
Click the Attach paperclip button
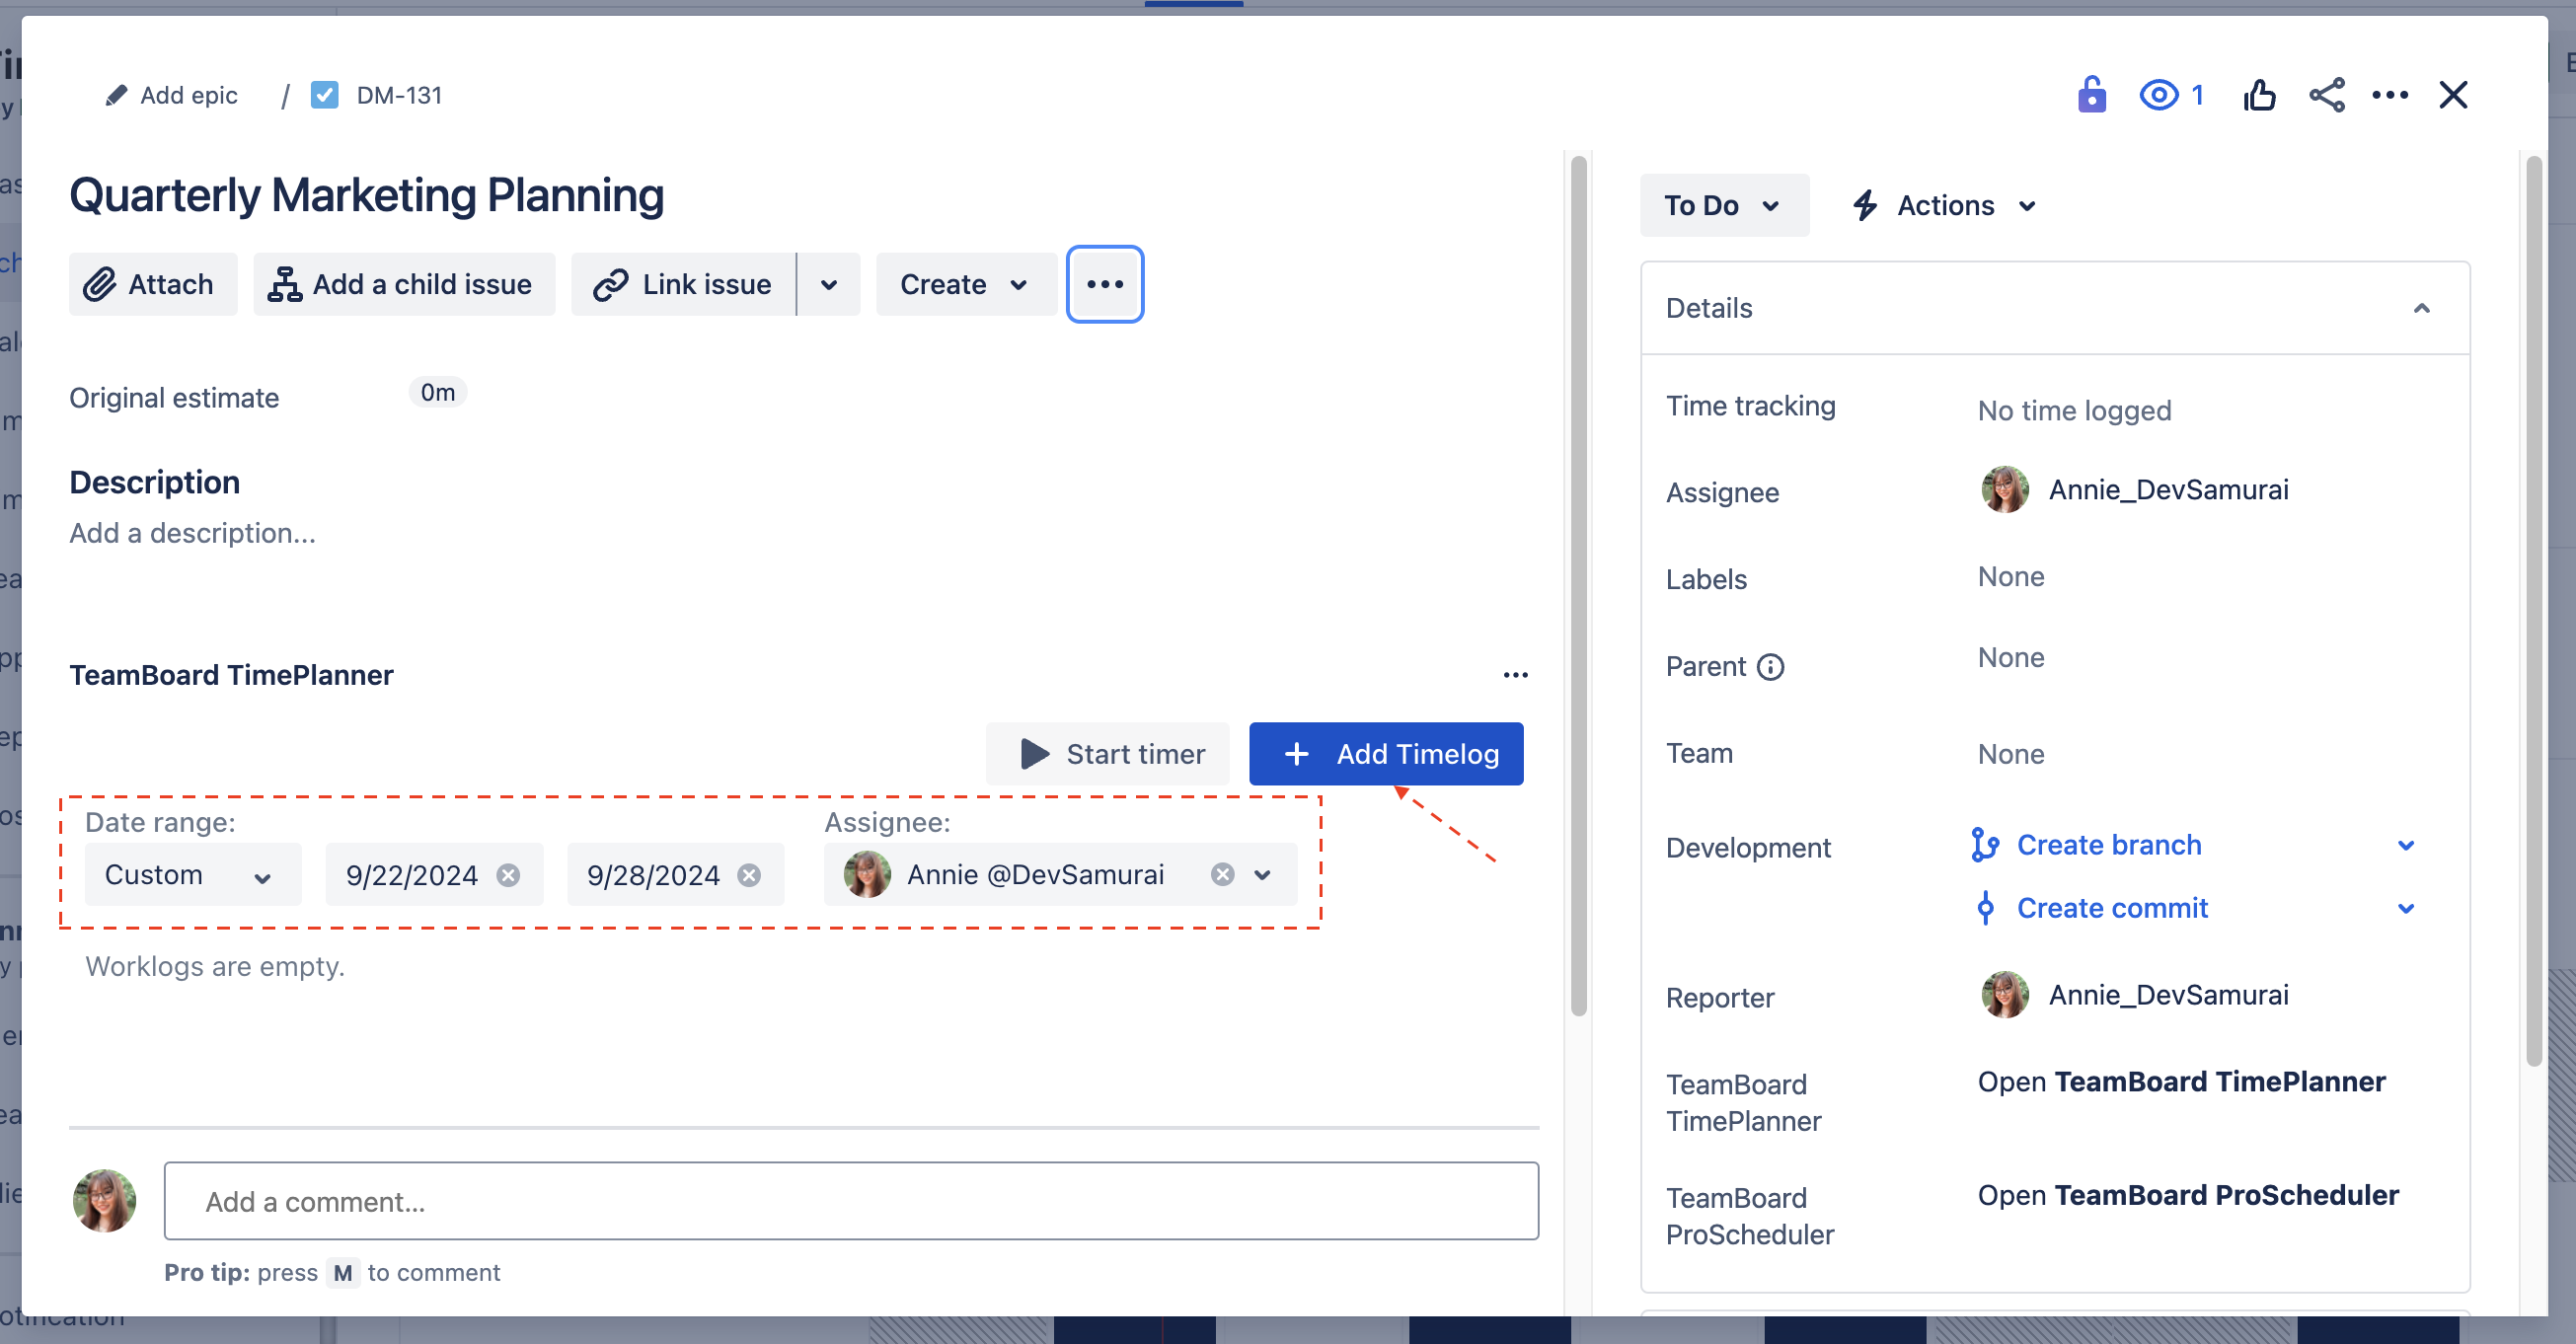coord(152,284)
